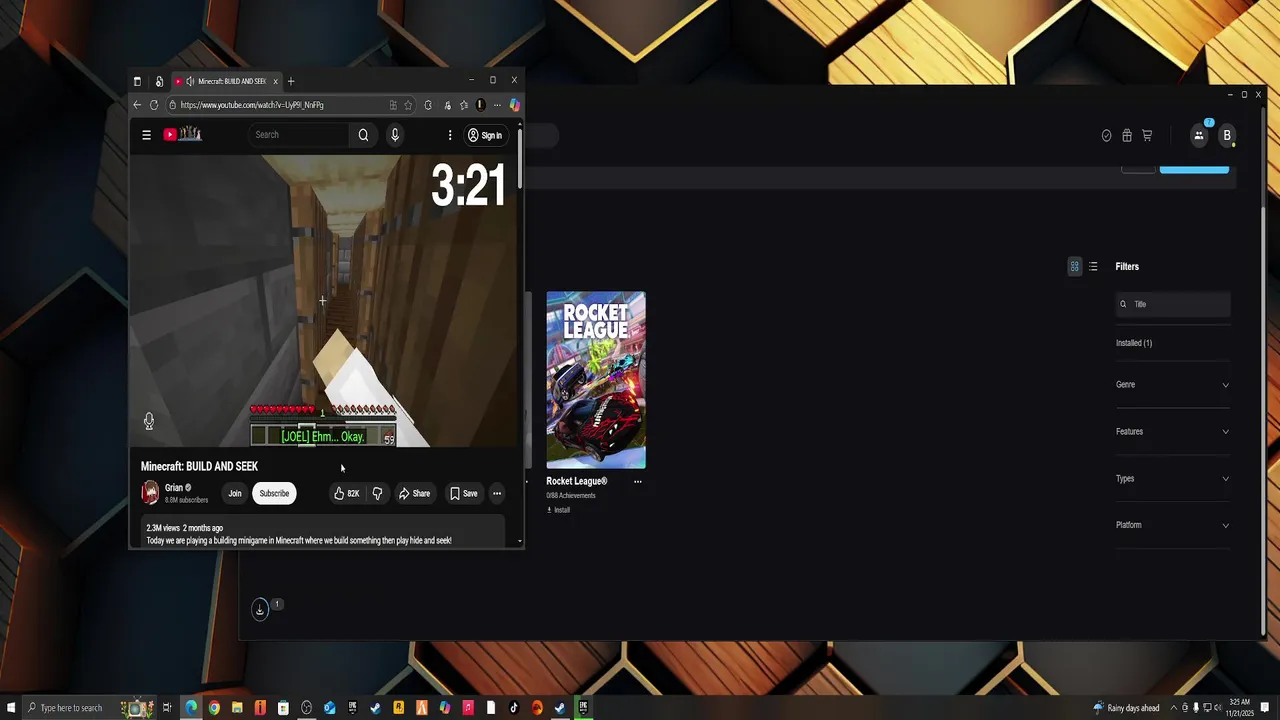Click the blue button in Epic header

click(1194, 169)
